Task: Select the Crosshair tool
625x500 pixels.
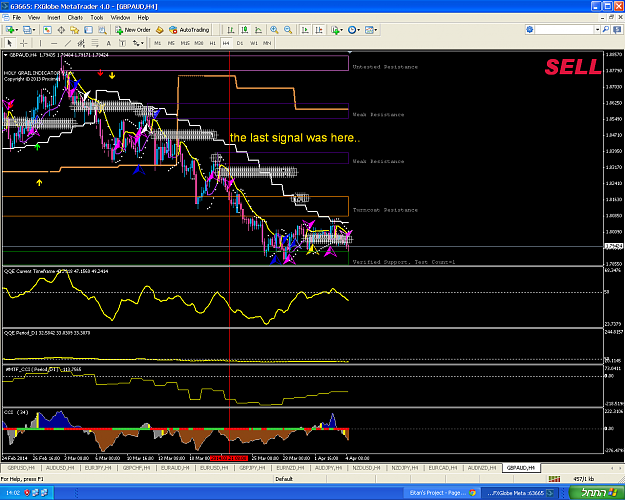Action: pyautogui.click(x=24, y=43)
